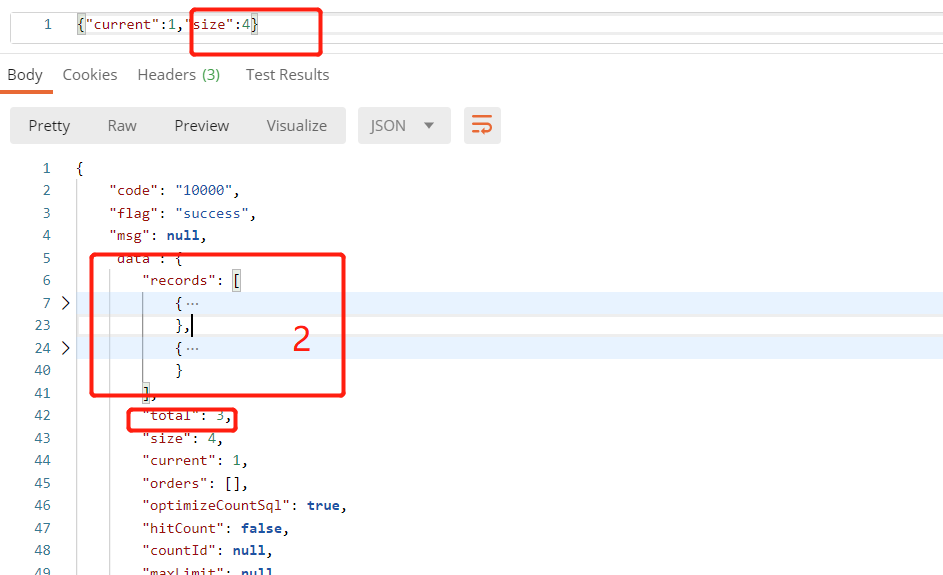Click the "records" key in the response
The width and height of the screenshot is (943, 575).
click(180, 281)
